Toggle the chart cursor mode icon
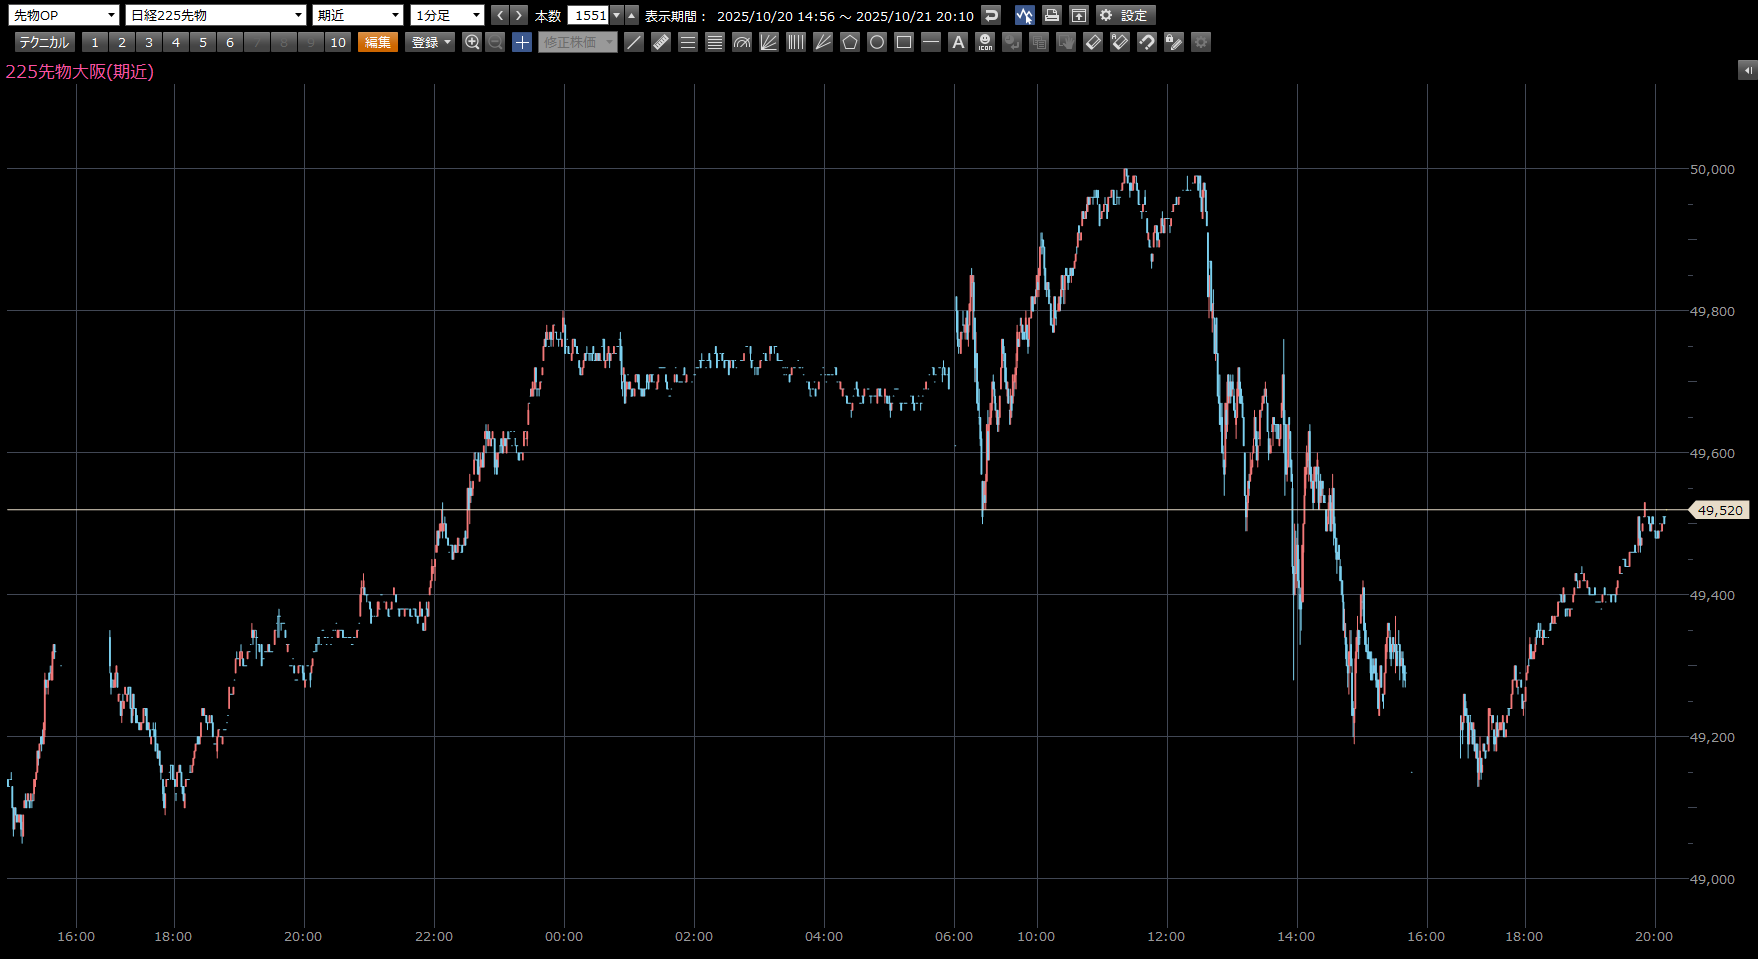The height and width of the screenshot is (959, 1758). [1024, 15]
